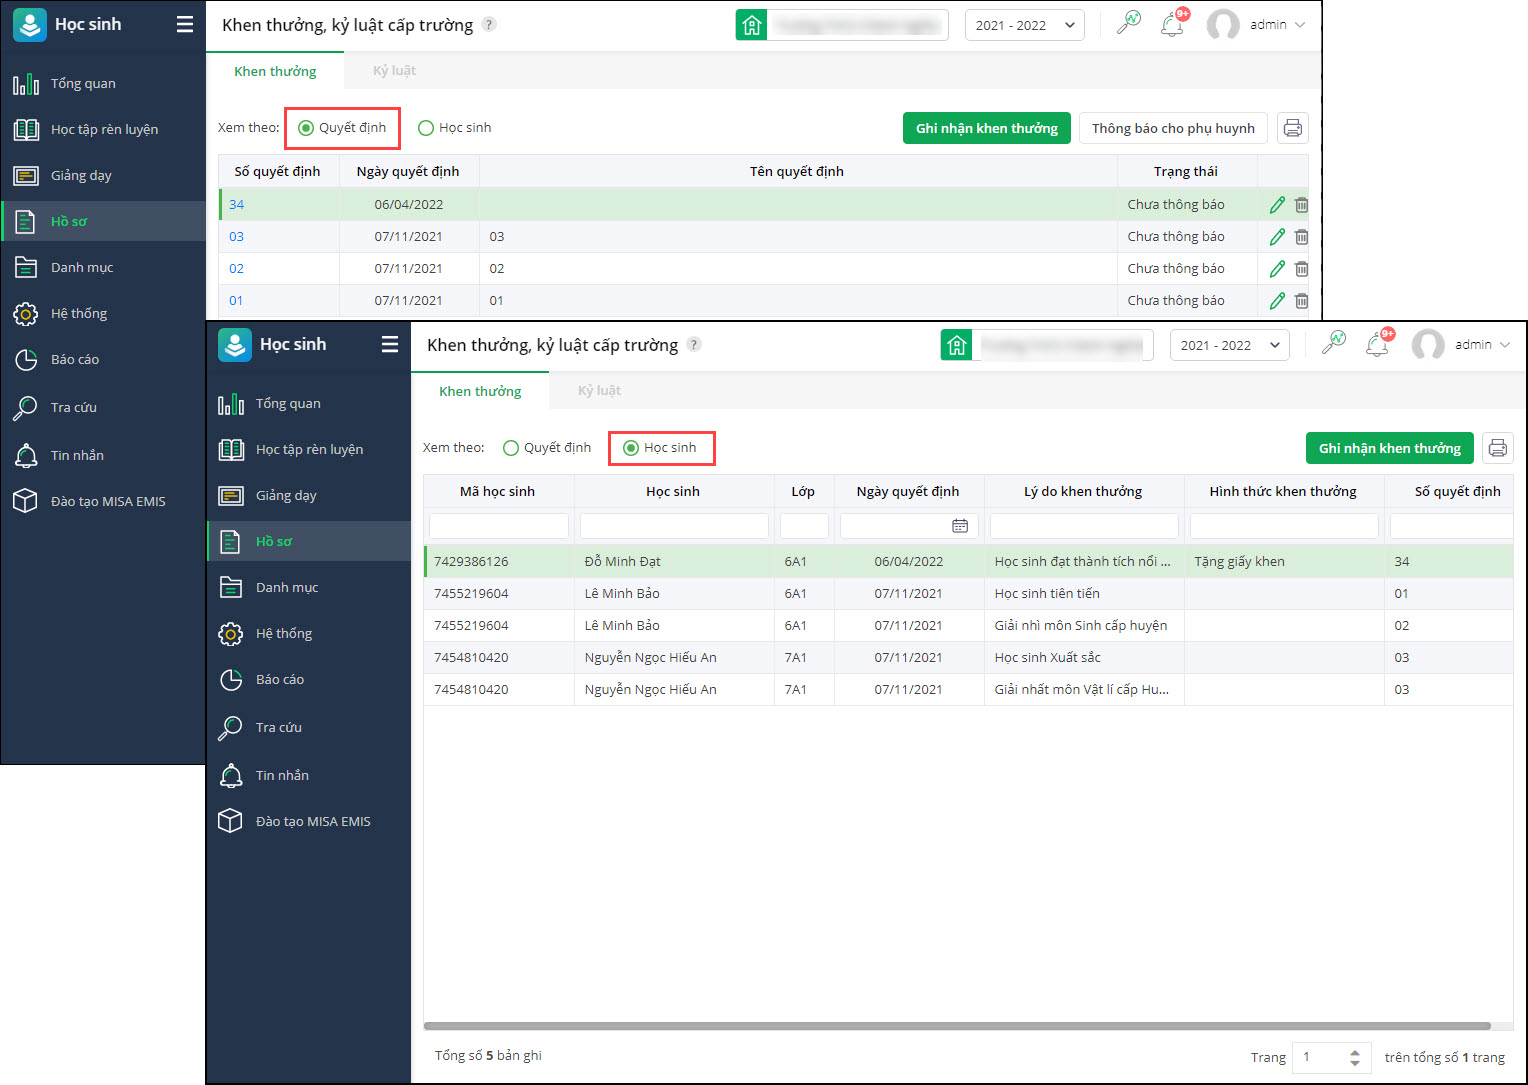Click the edit pencil icon for decision 34

1277,205
